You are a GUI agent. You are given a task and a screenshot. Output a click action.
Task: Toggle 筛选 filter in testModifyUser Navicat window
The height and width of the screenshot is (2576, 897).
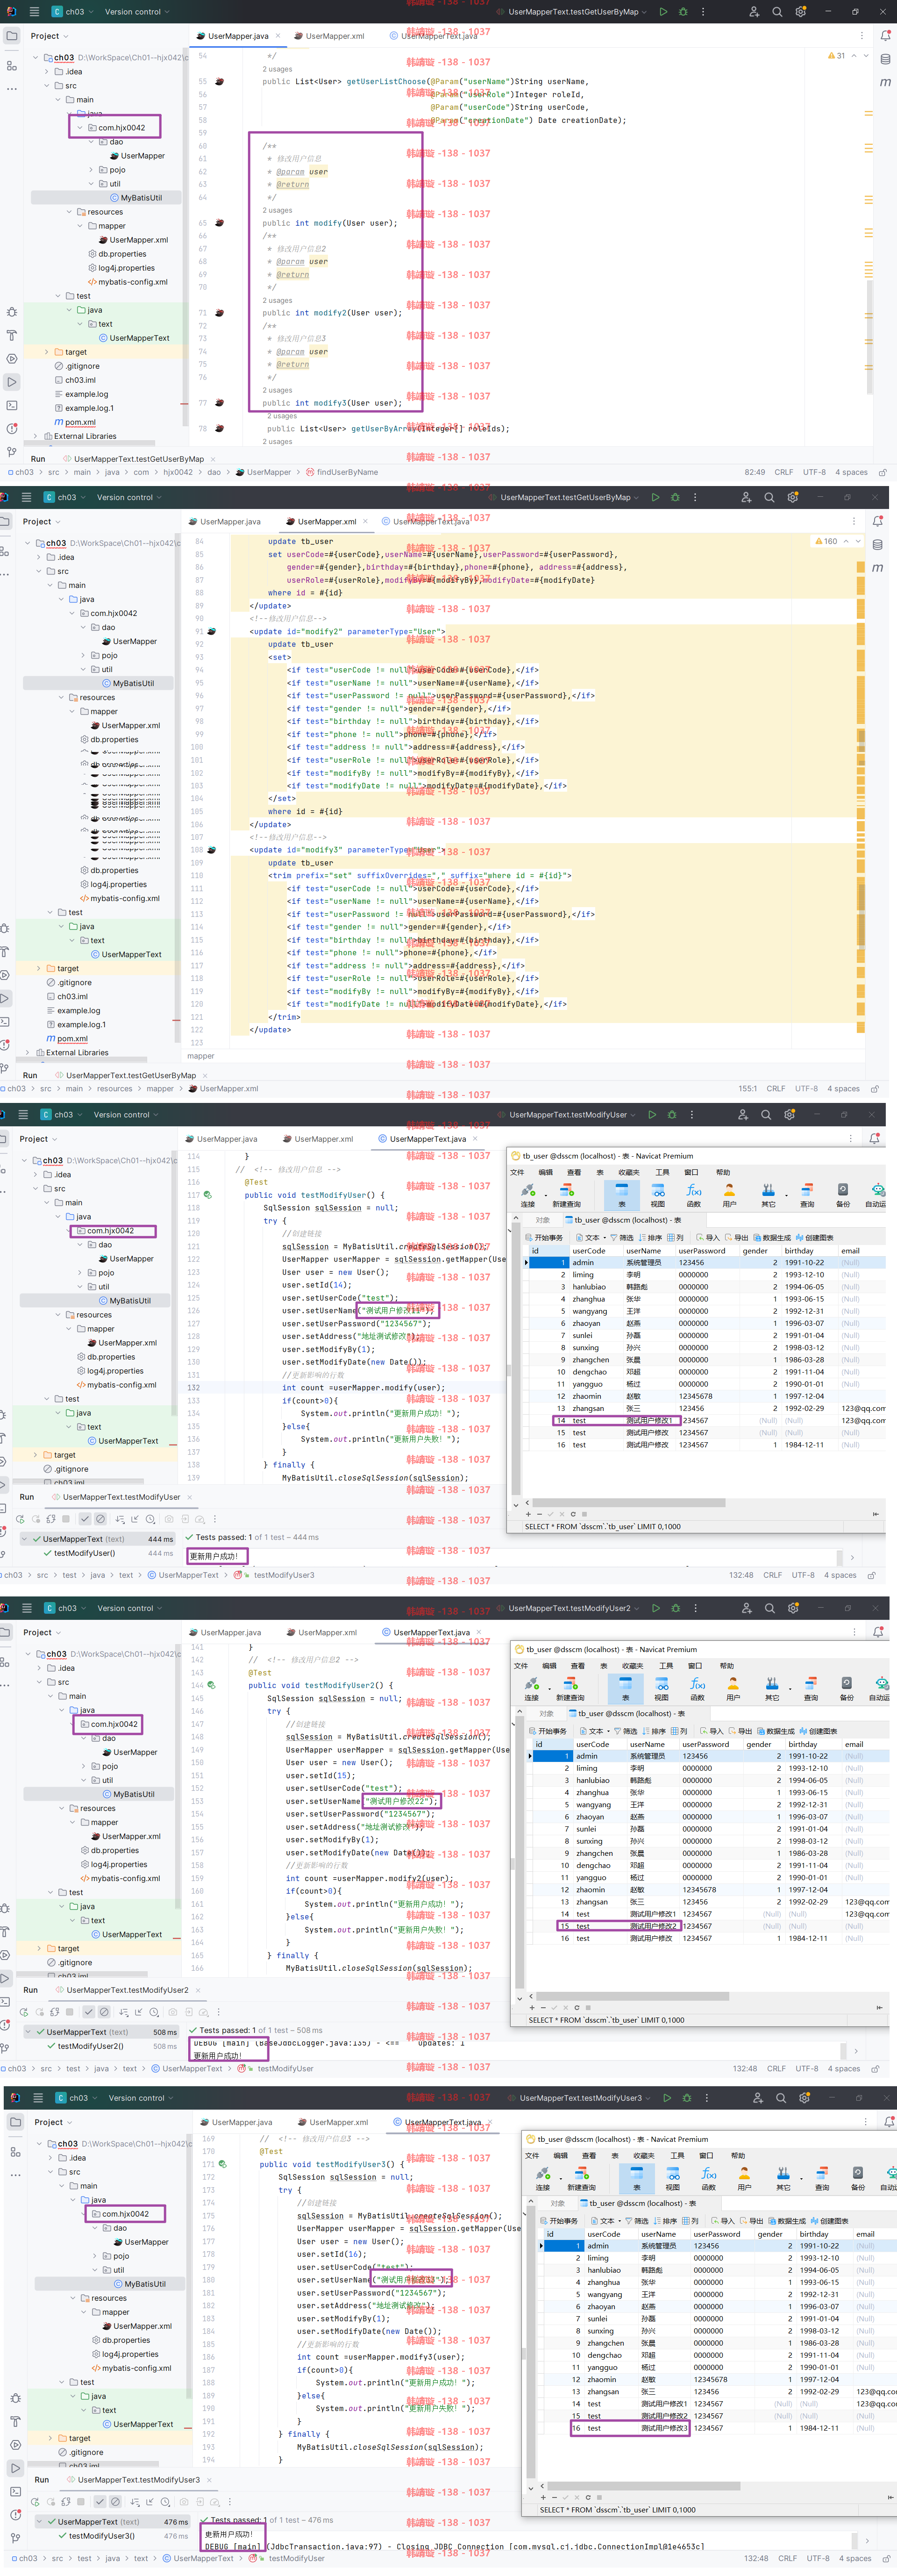coord(621,1237)
